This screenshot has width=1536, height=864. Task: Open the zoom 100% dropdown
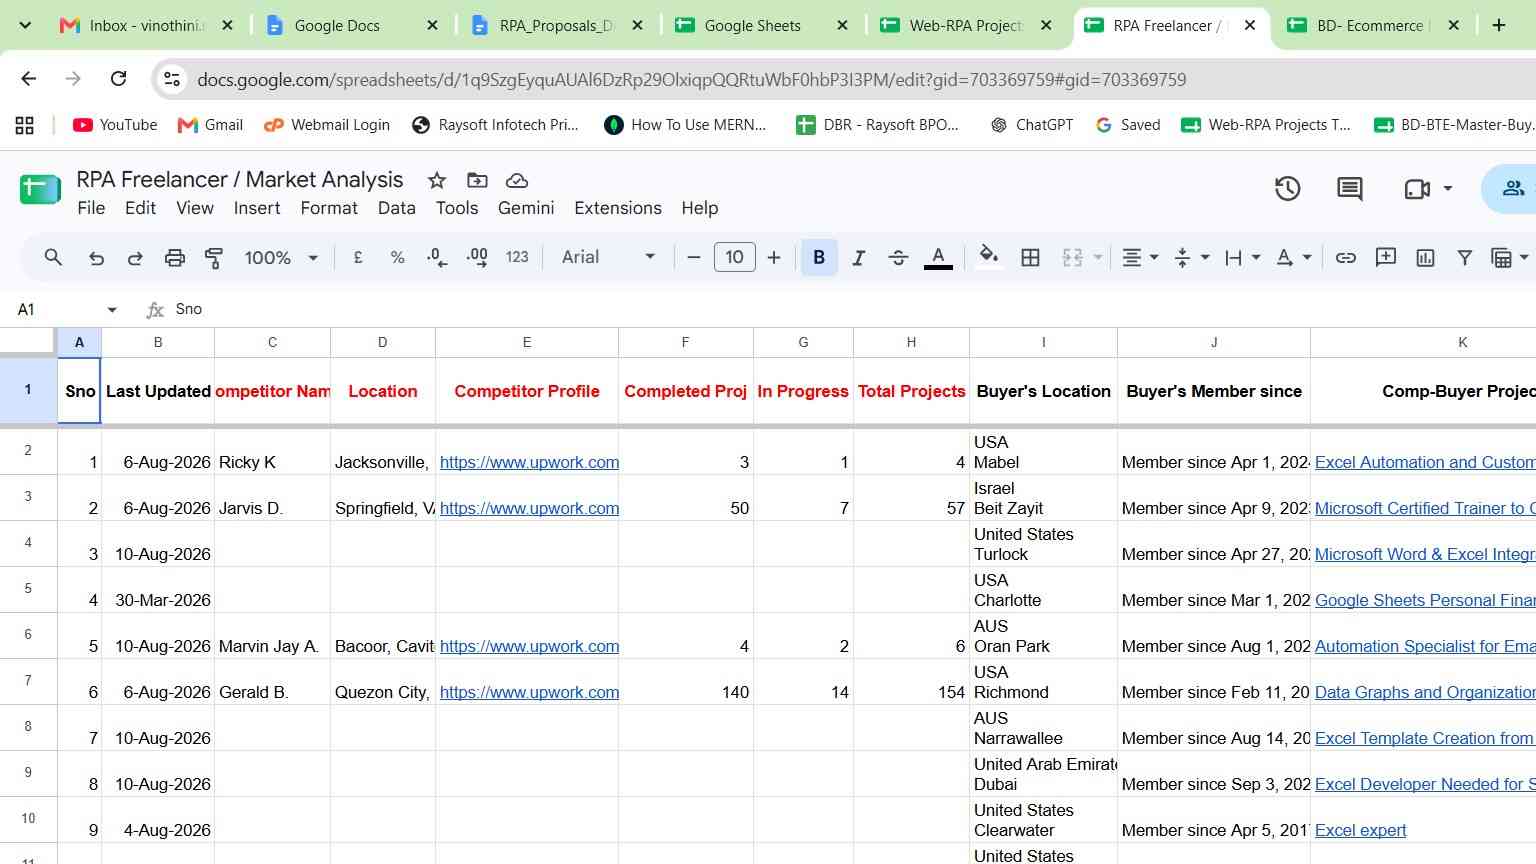point(281,258)
